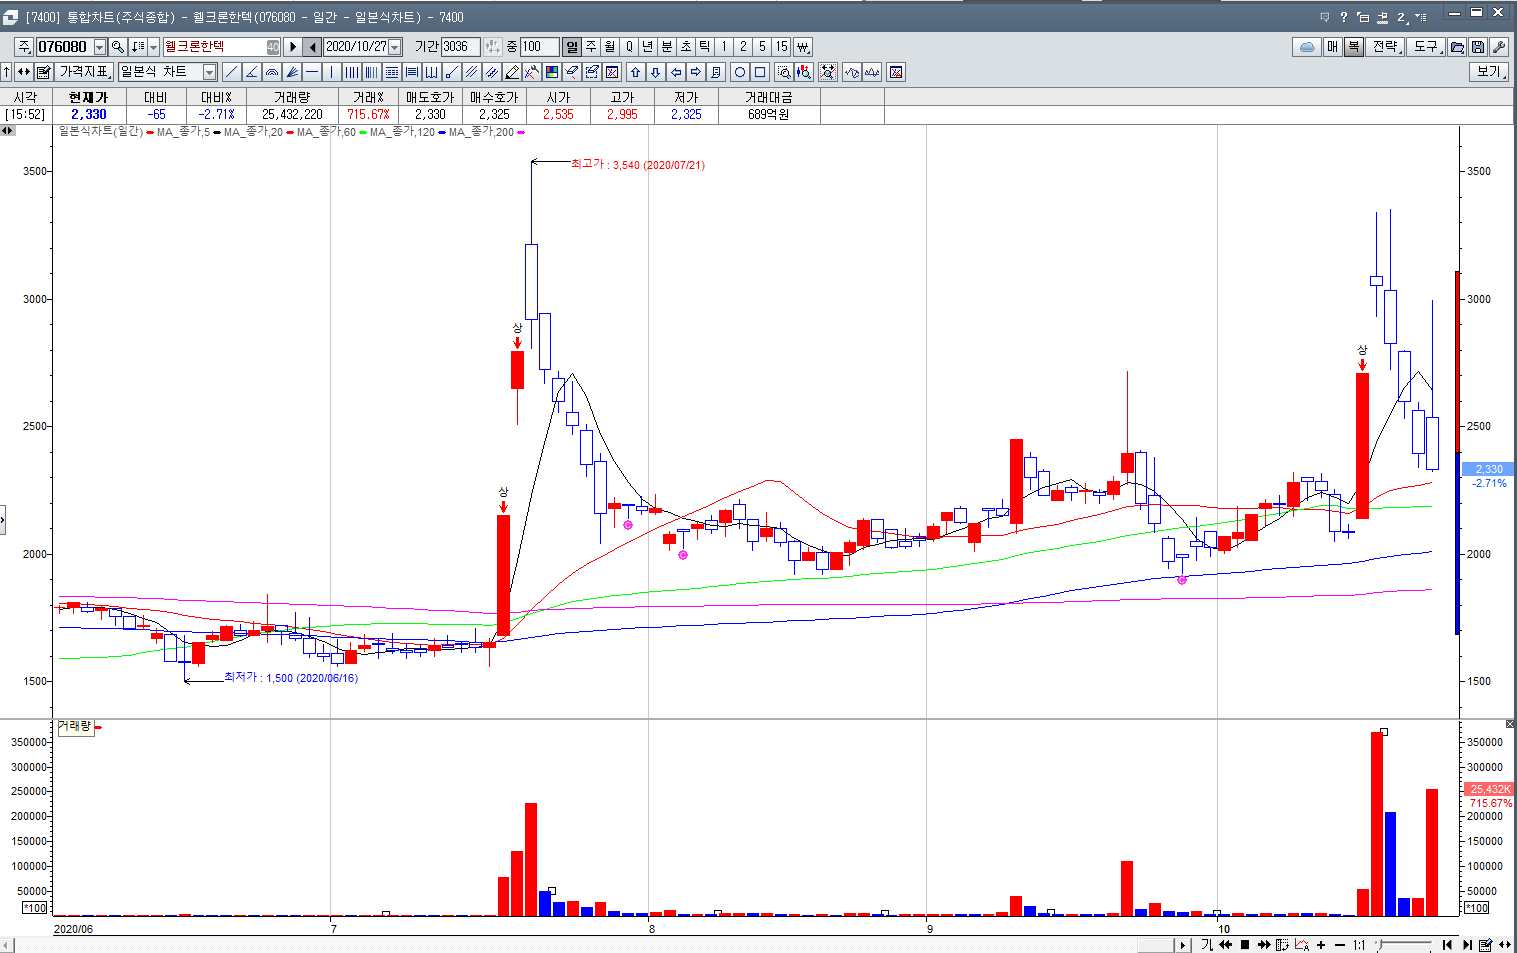Screen dimensions: 1517x953
Task: Click the floppy disk save icon
Action: (x=1478, y=47)
